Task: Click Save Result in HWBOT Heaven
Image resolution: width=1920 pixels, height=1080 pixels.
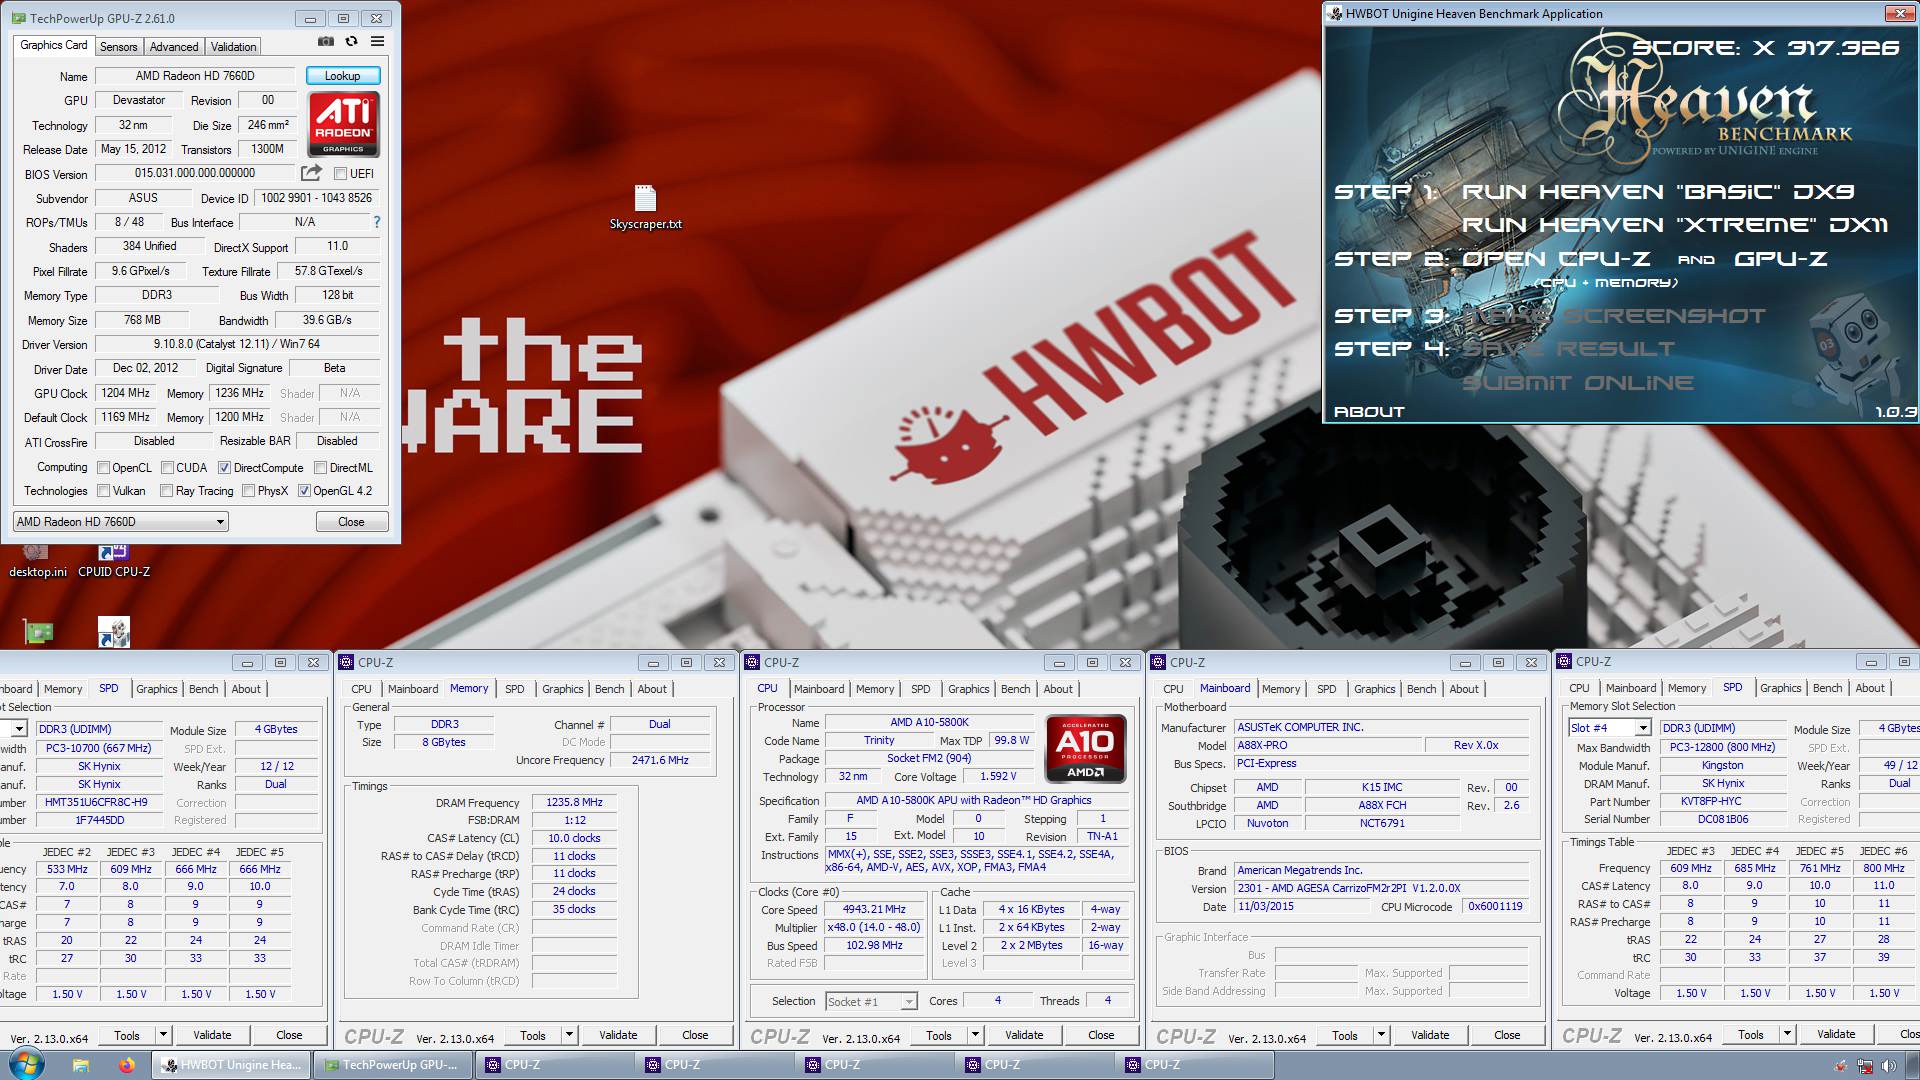Action: pyautogui.click(x=1568, y=349)
